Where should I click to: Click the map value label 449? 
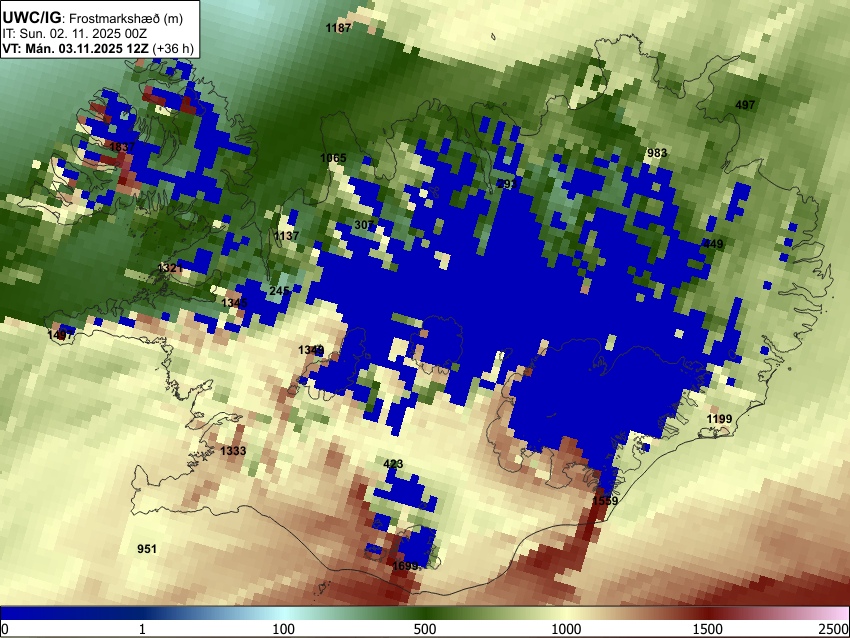click(x=713, y=244)
